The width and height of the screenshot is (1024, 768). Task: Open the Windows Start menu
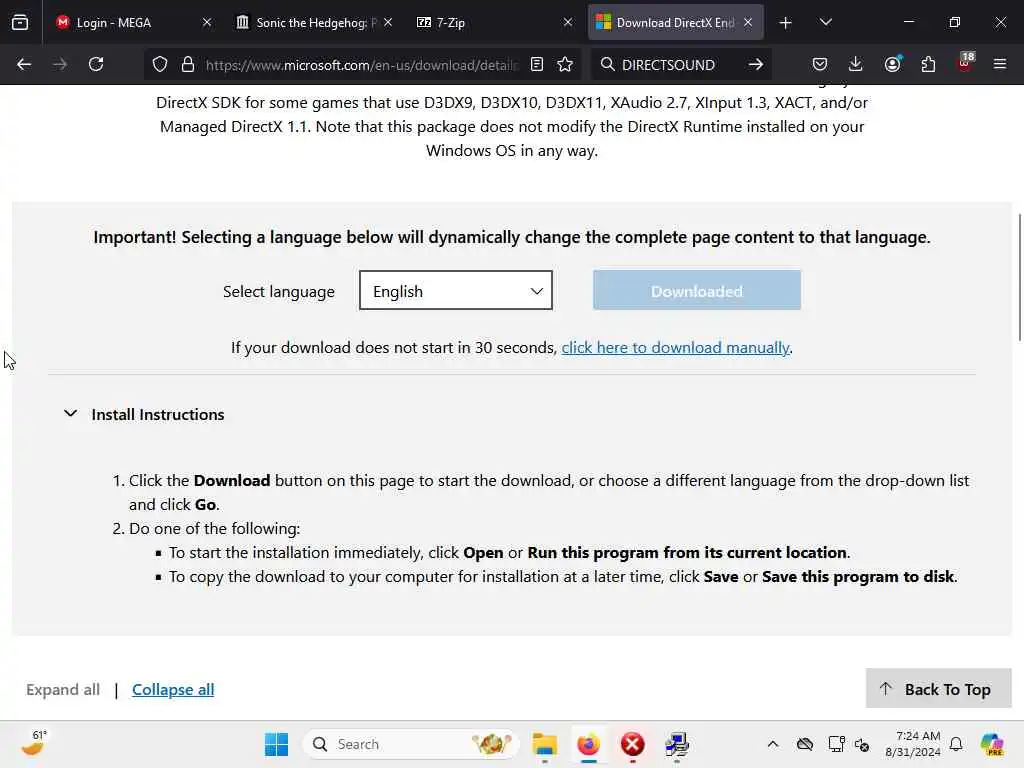click(276, 744)
